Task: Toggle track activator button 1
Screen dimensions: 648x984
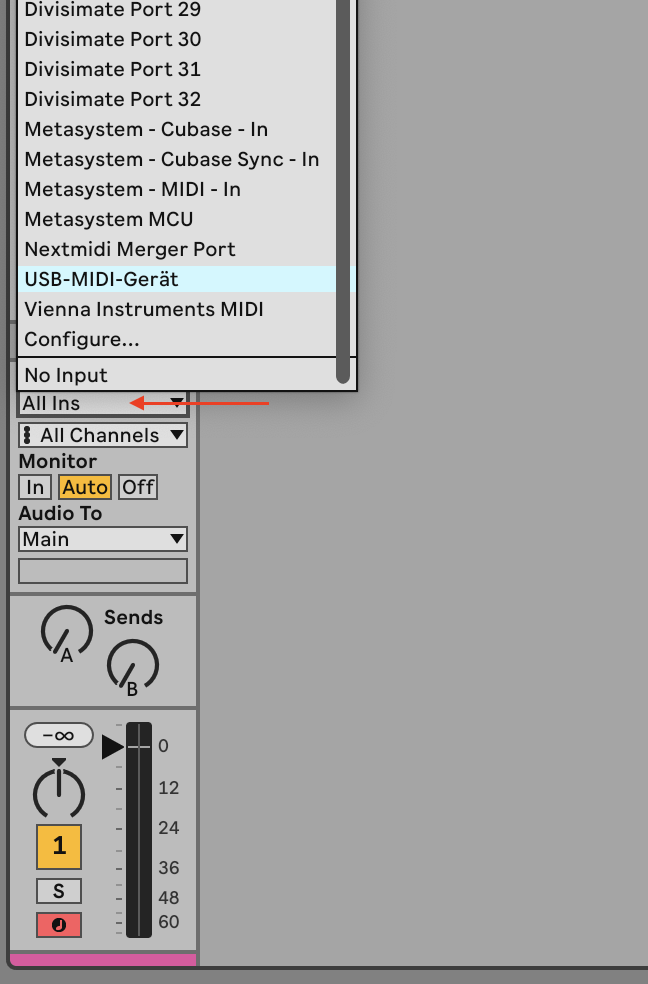Action: (x=59, y=847)
